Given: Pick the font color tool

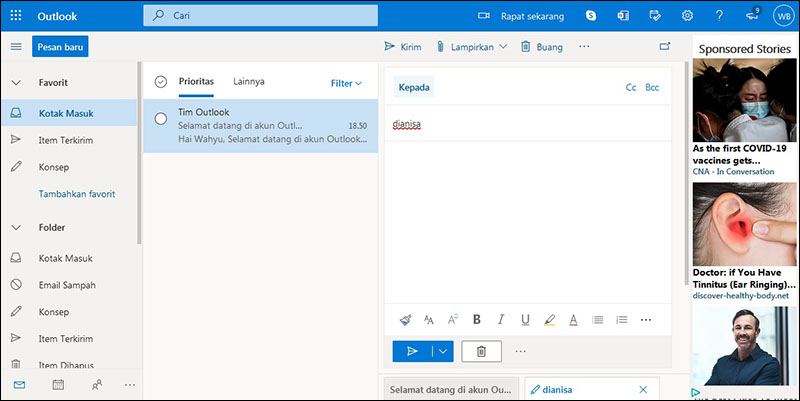Looking at the screenshot, I should coord(573,320).
